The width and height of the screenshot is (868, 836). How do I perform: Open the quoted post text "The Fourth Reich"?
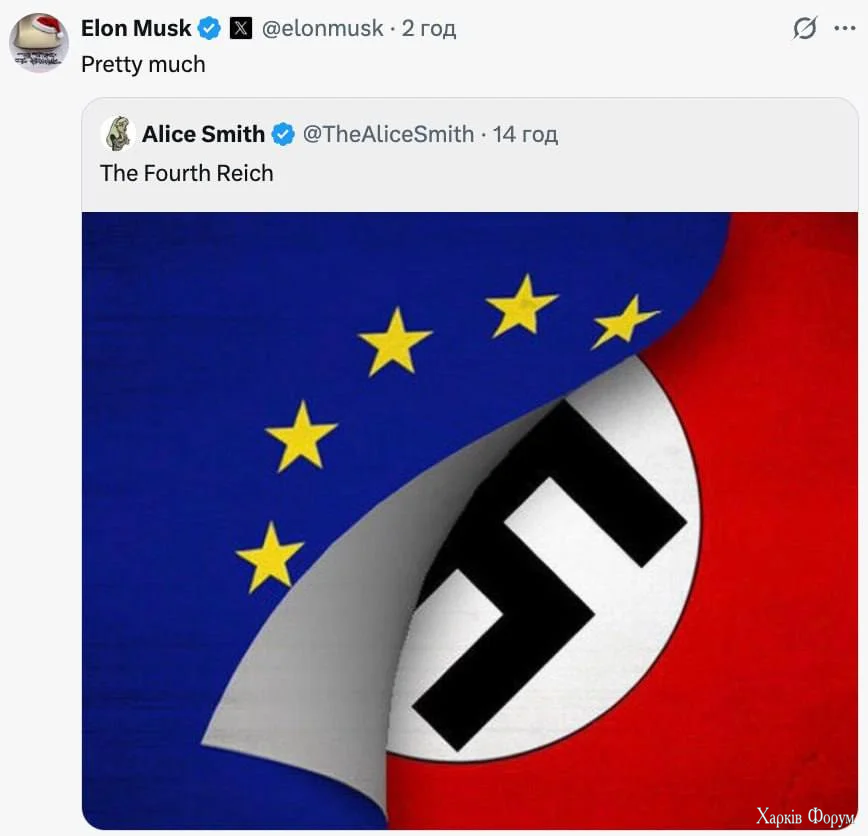[x=187, y=173]
